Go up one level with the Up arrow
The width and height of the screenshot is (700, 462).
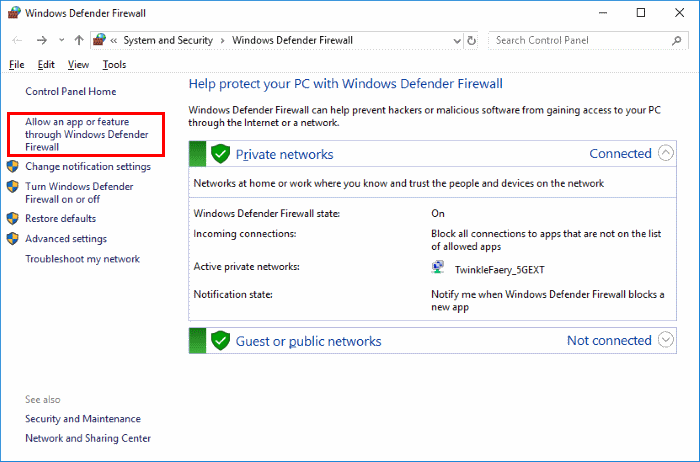[x=79, y=41]
